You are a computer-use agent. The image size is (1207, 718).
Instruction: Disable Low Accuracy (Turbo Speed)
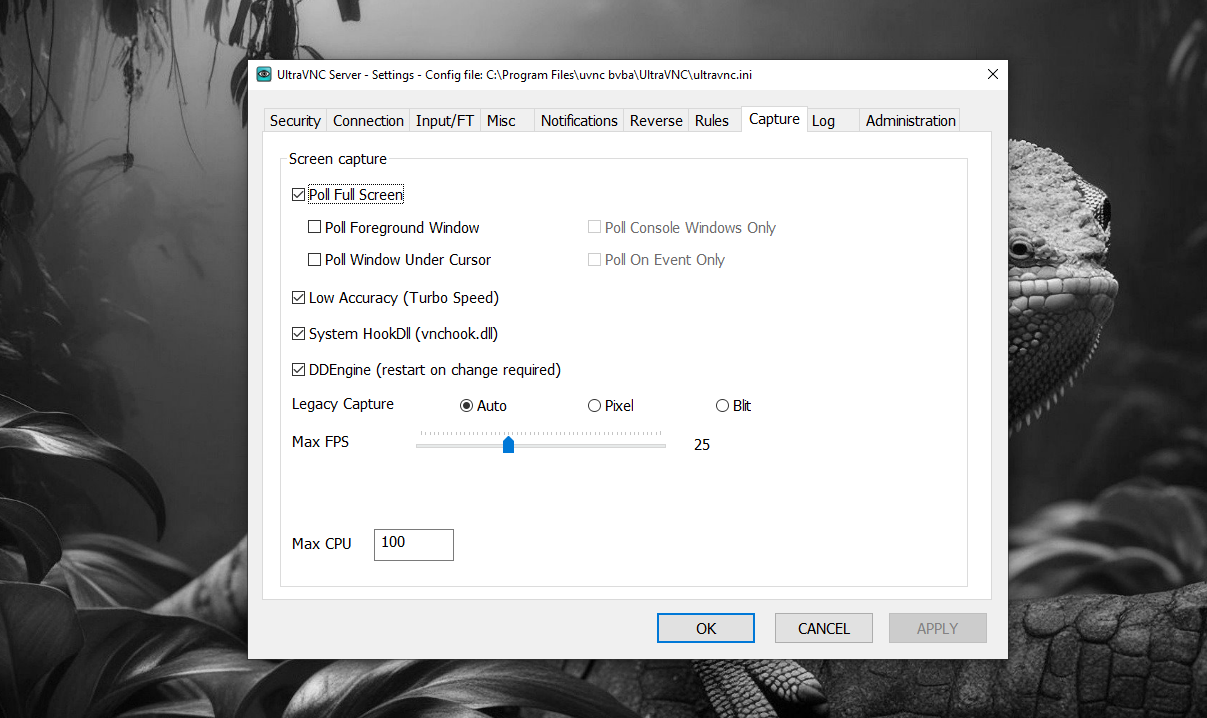pyautogui.click(x=299, y=298)
